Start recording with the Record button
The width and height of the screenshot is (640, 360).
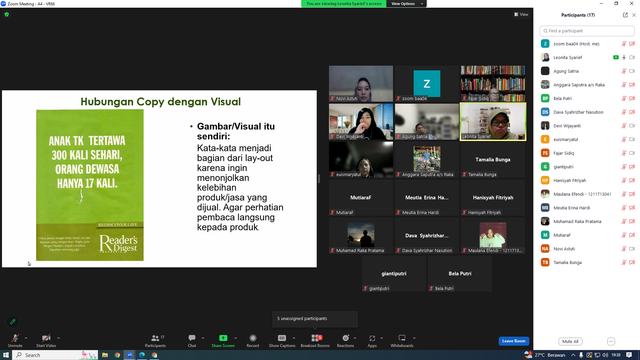tap(253, 340)
